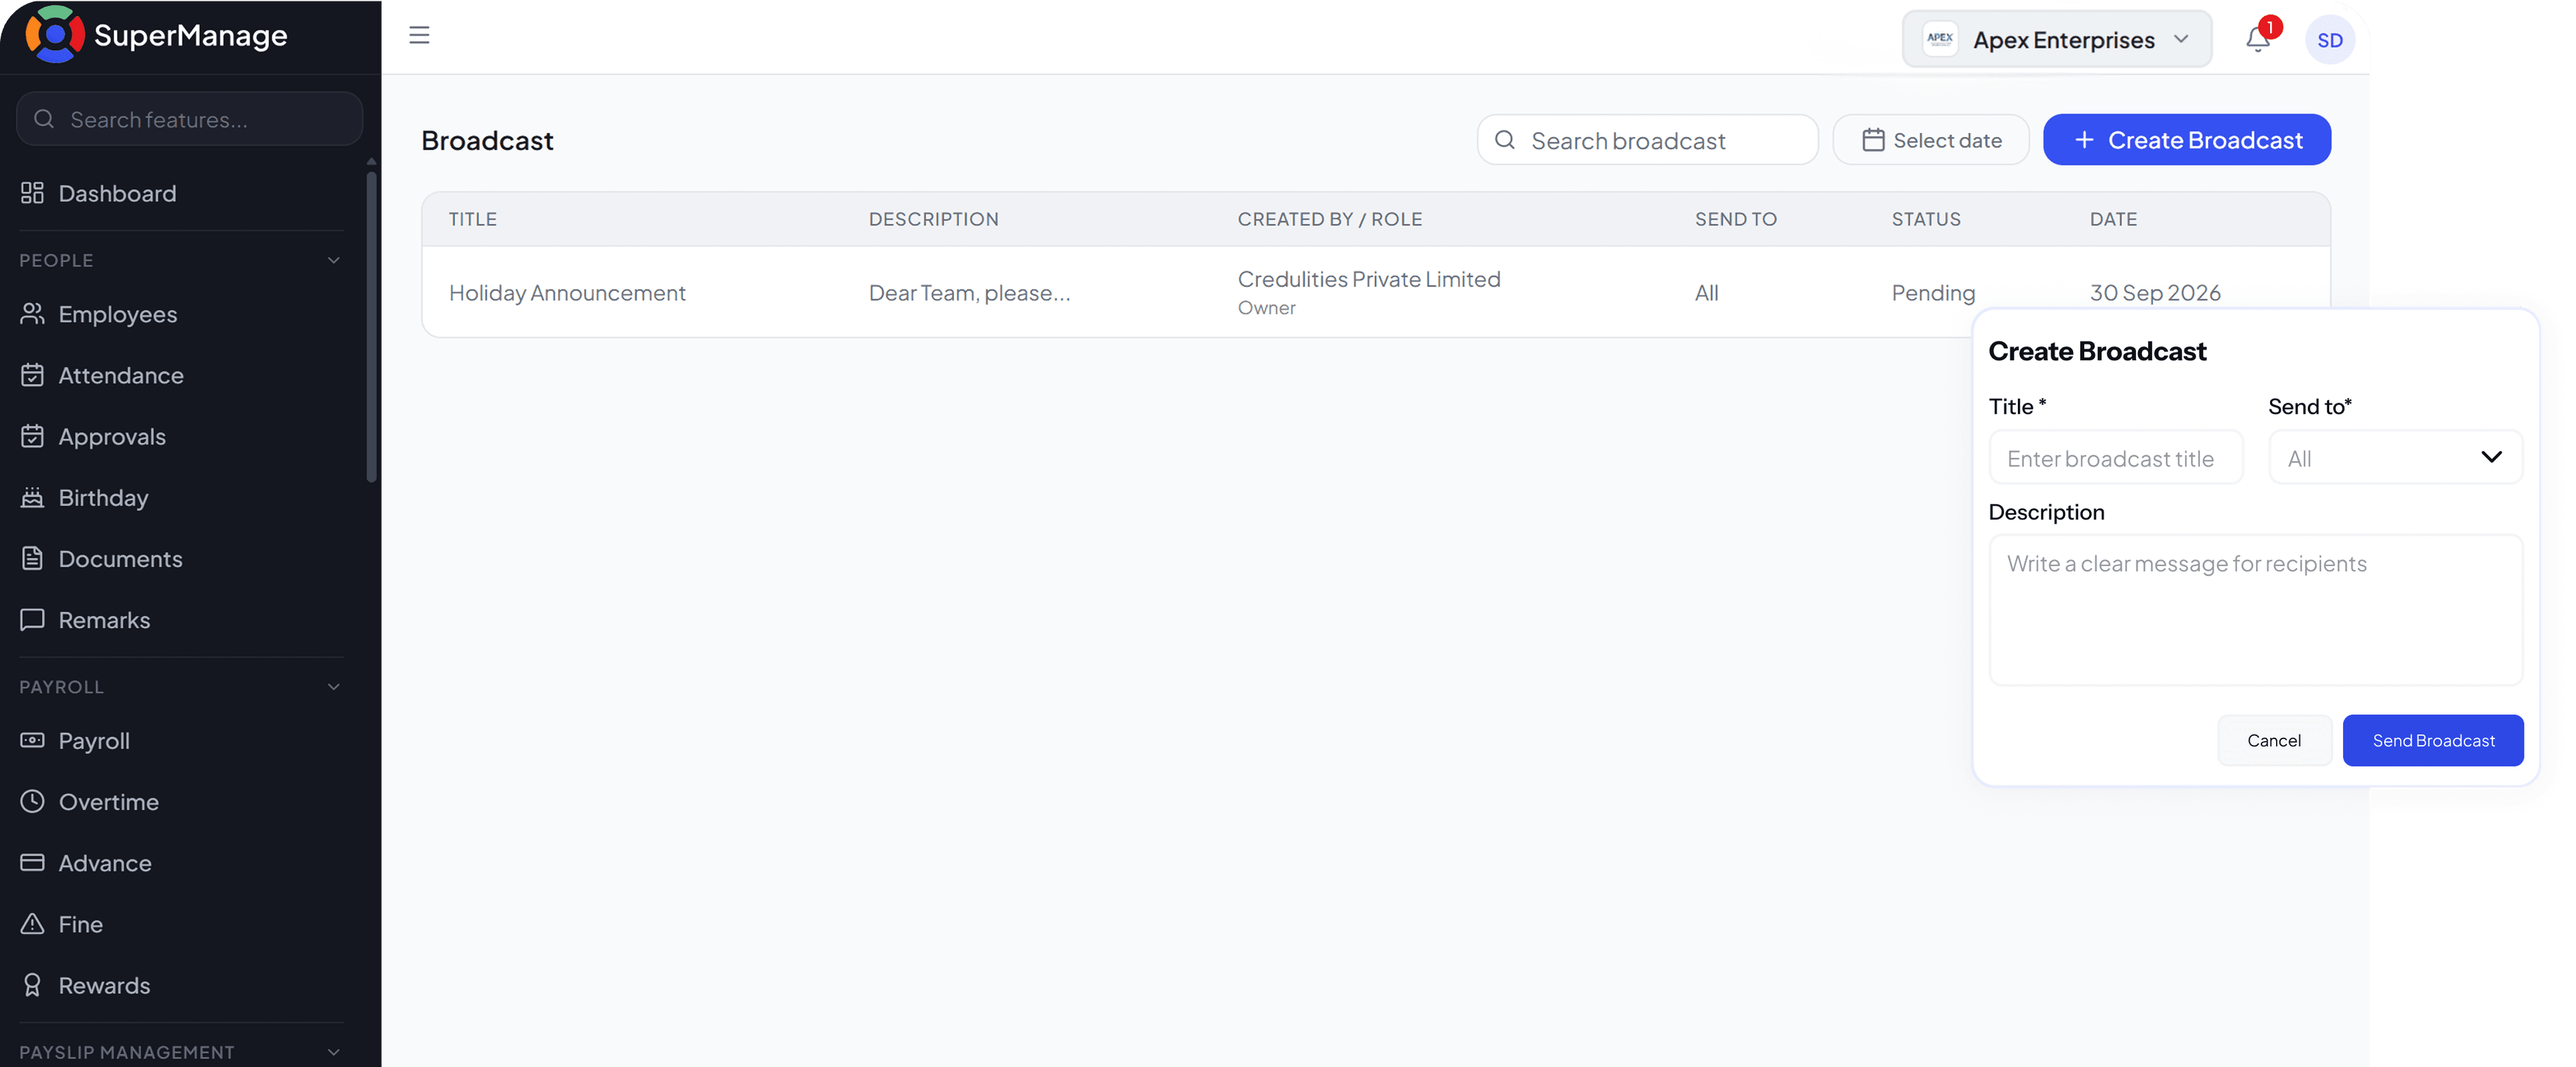Screen dimensions: 2576x1067
Task: Click the Advance card icon
Action: pyautogui.click(x=32, y=862)
